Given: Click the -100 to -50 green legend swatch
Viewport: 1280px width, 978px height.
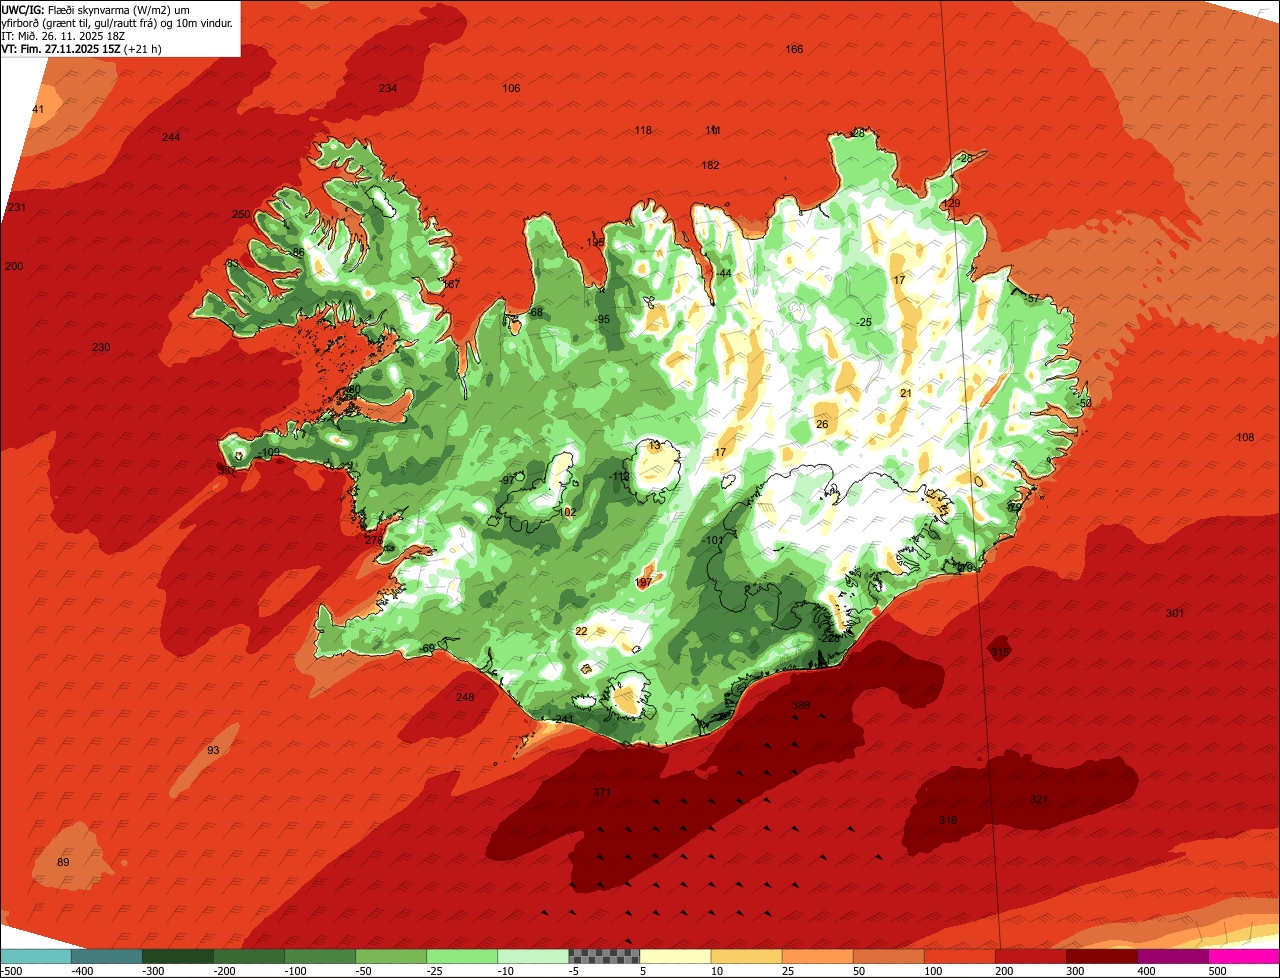Looking at the screenshot, I should tap(319, 957).
